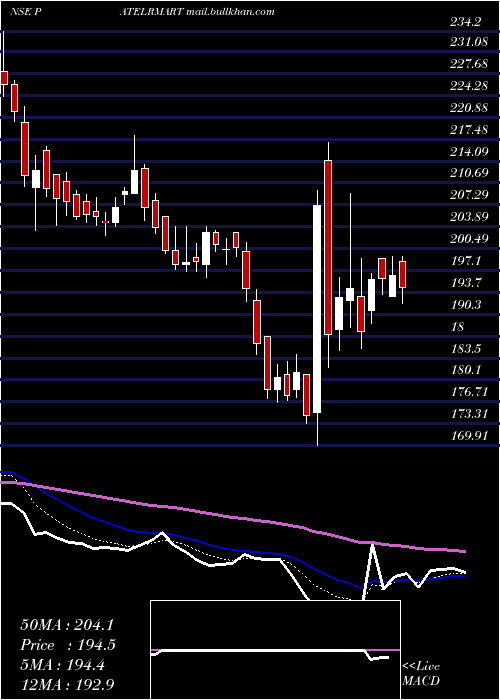Select the 190.3 price label
The height and width of the screenshot is (700, 500).
click(465, 304)
